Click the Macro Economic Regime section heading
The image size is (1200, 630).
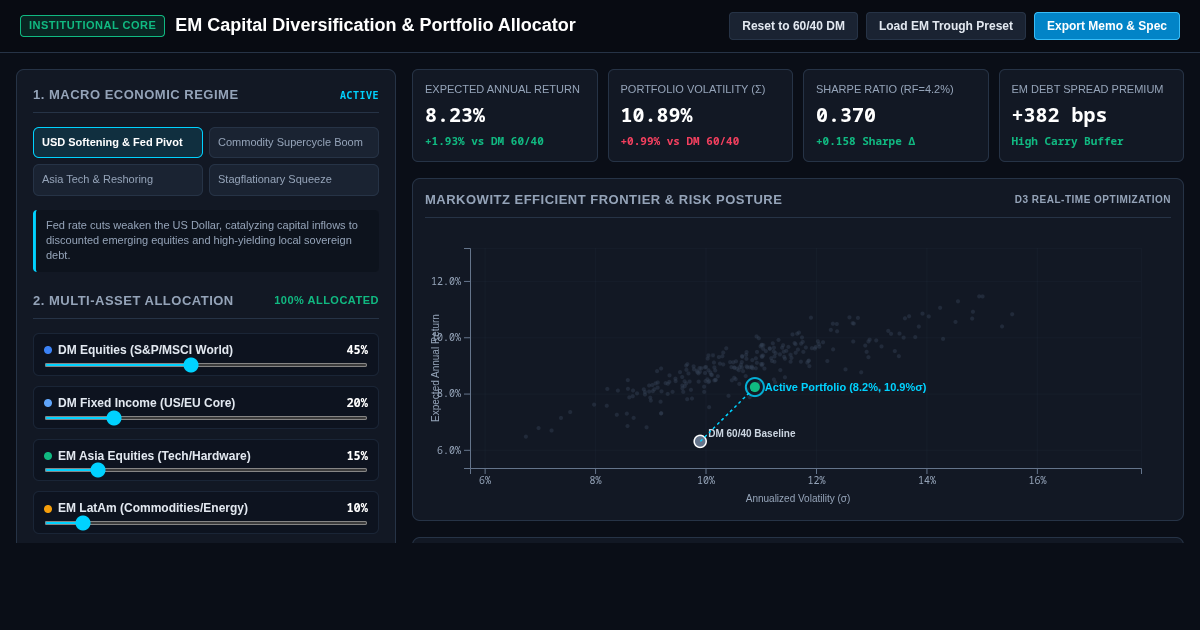click(x=136, y=95)
